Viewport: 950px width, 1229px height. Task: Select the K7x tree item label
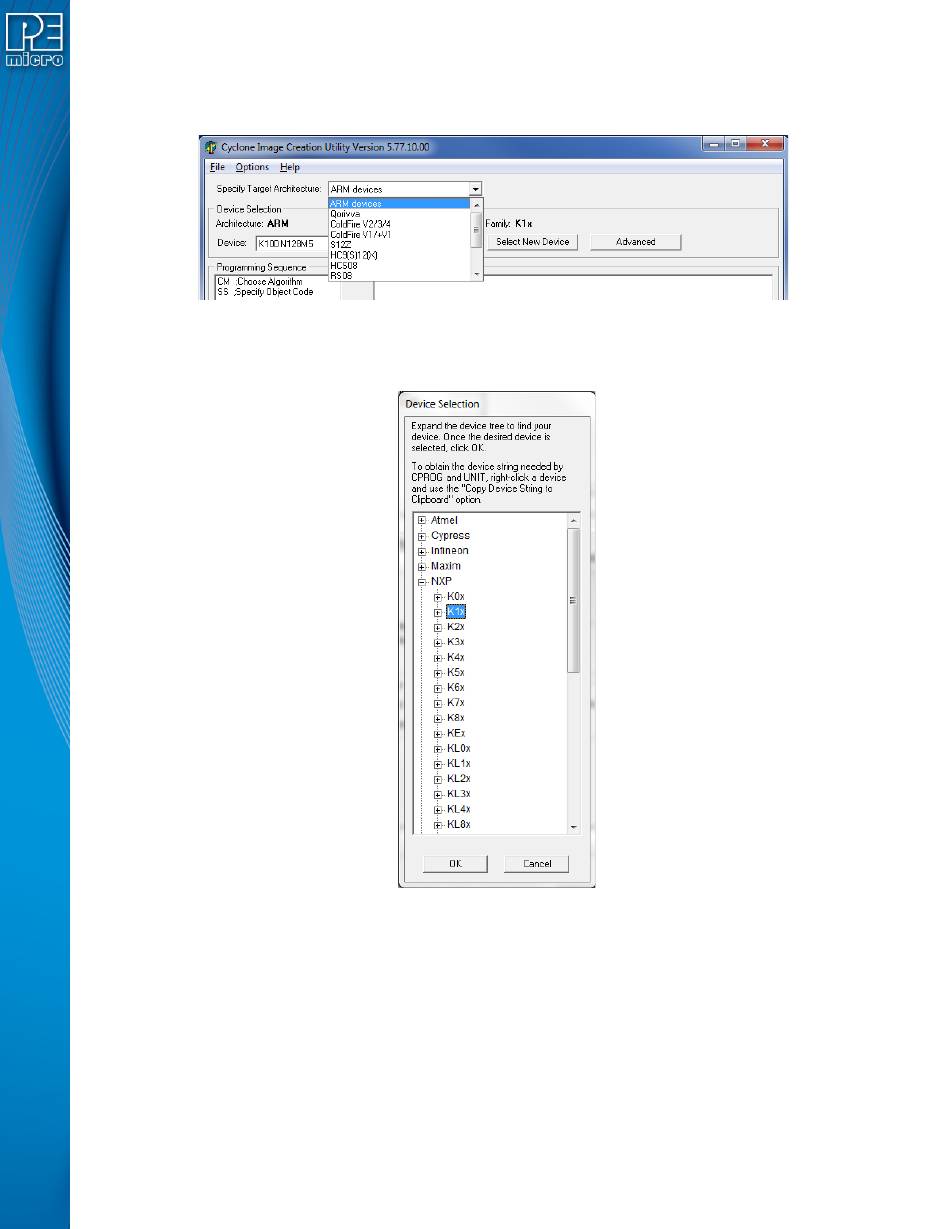[x=455, y=703]
